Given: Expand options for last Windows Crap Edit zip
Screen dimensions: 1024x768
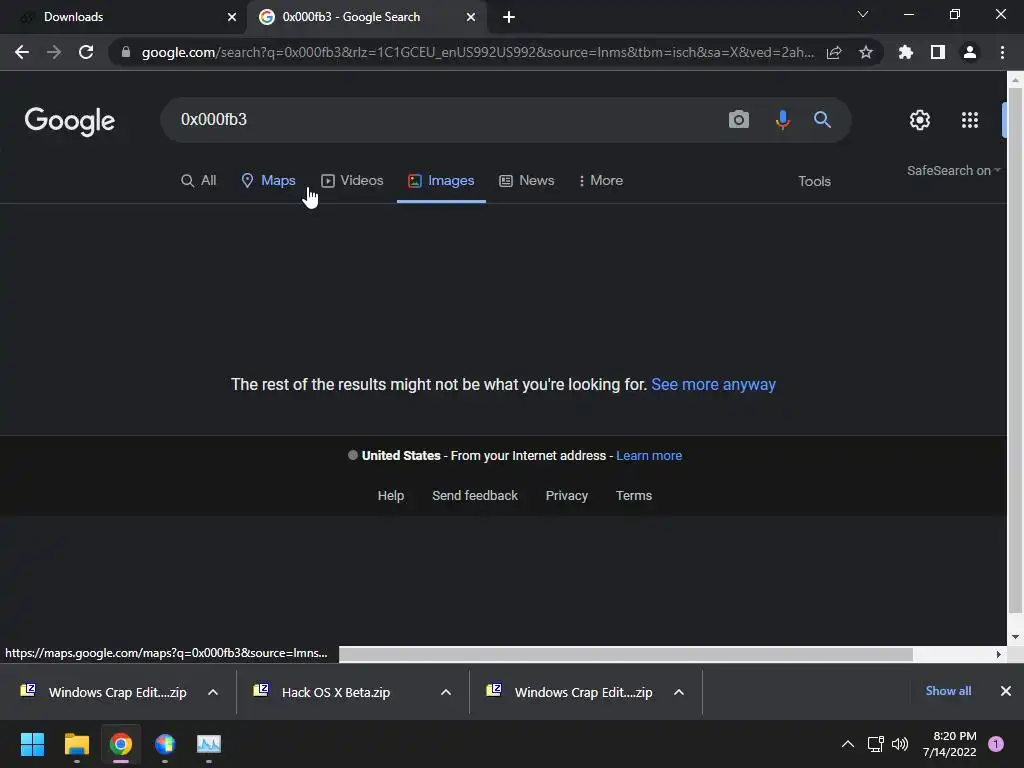Looking at the screenshot, I should click(679, 692).
